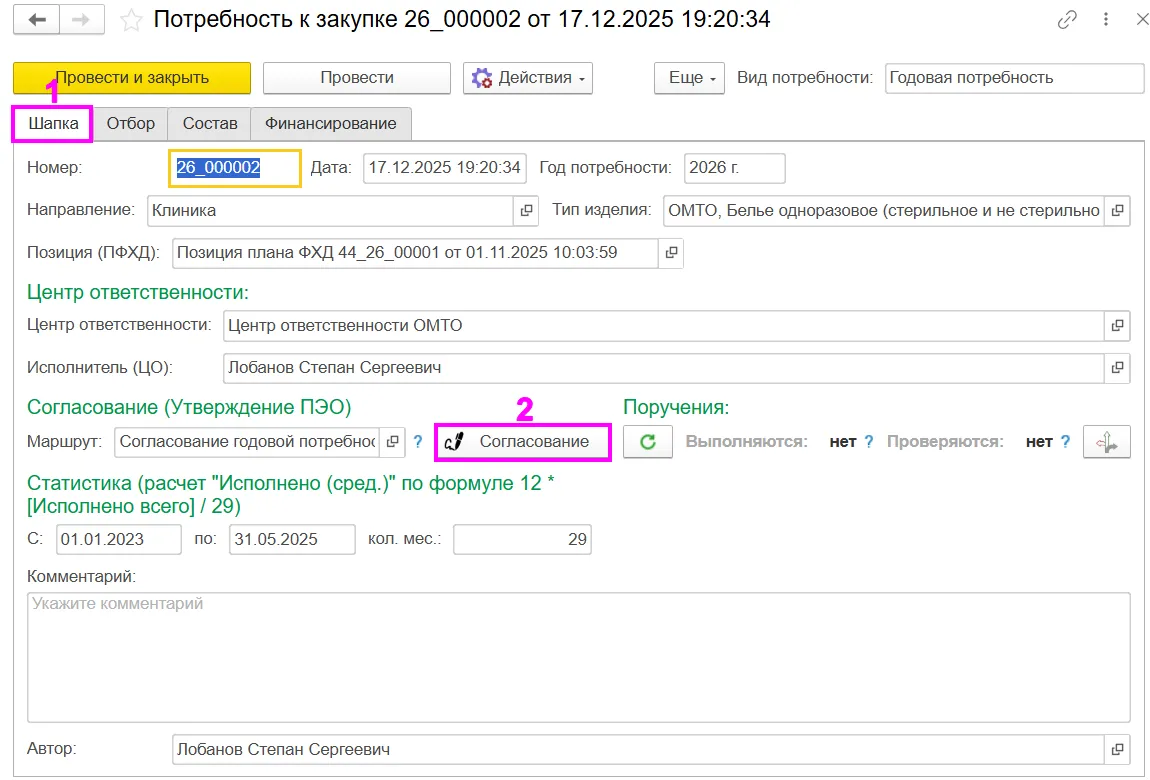Open the Позиция (ПФХД) linked record icon
This screenshot has width=1150, height=780.
(x=671, y=253)
